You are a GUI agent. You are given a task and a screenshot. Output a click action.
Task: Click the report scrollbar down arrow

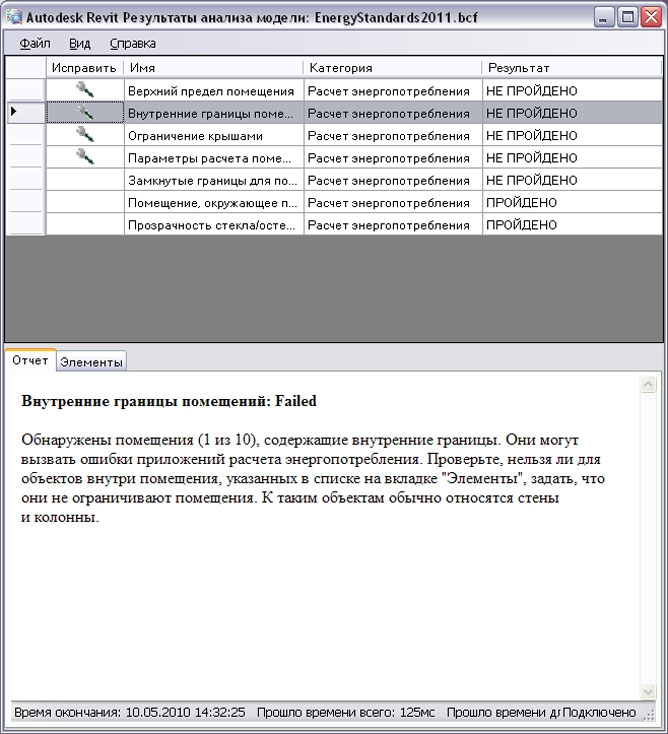point(648,691)
